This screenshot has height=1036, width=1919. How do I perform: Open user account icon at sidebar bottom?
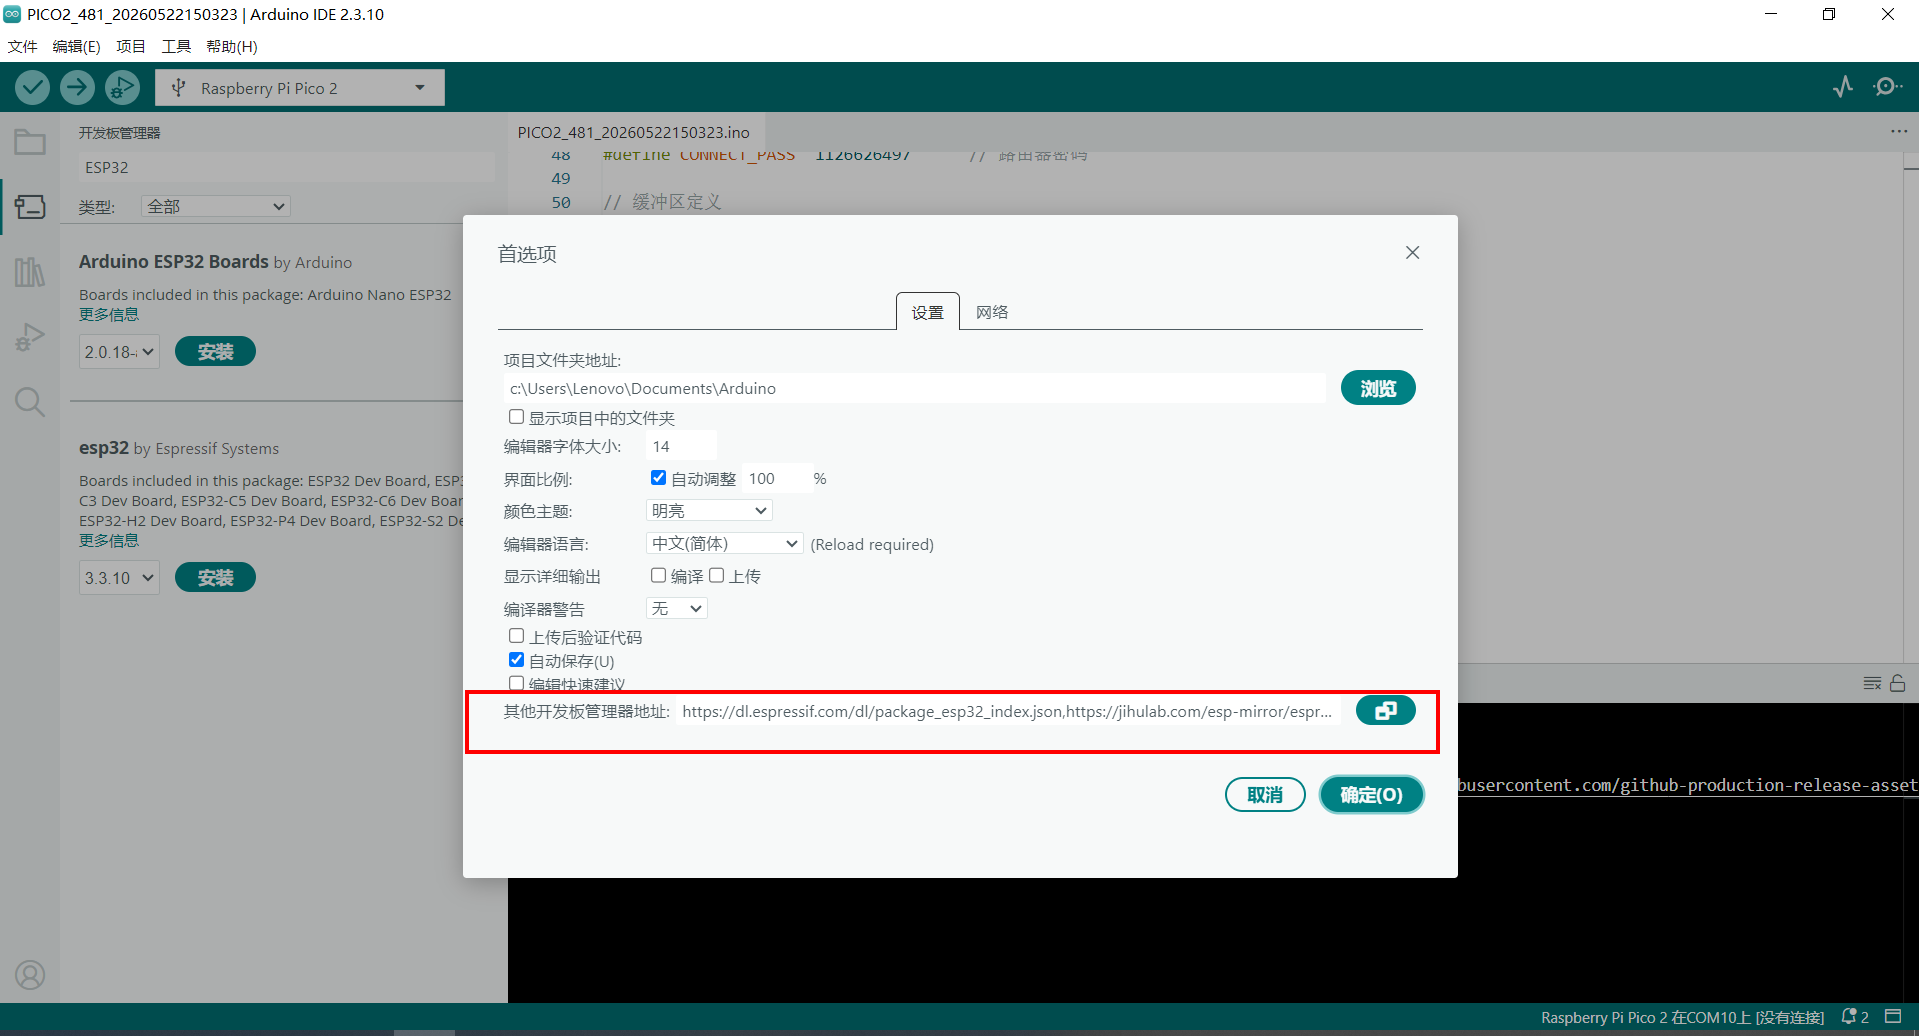[30, 975]
